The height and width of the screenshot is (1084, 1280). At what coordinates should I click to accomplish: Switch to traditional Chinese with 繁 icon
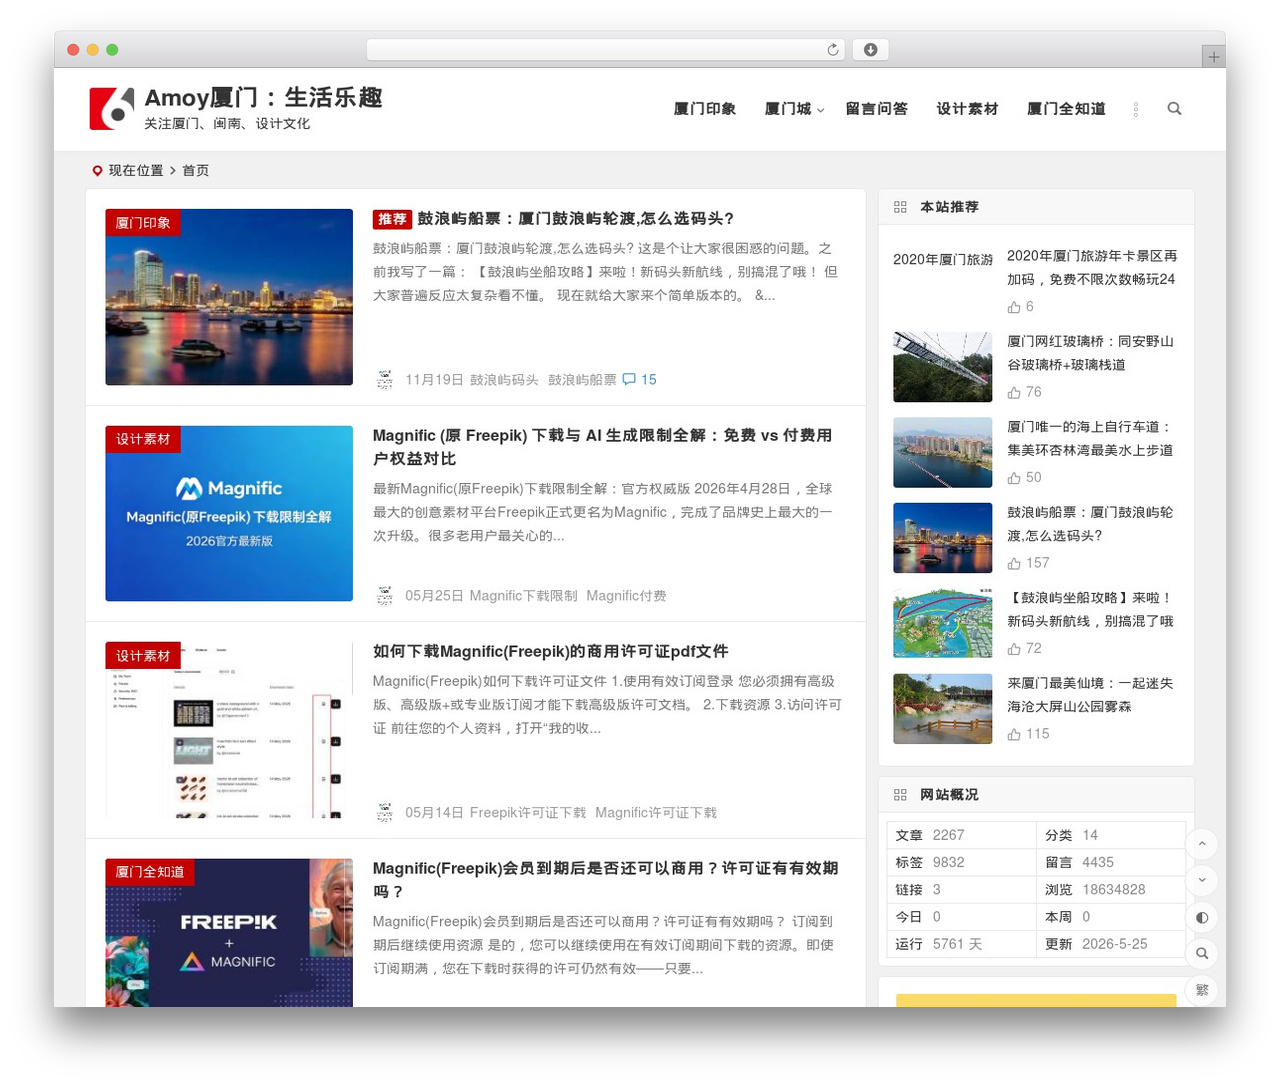tap(1202, 990)
